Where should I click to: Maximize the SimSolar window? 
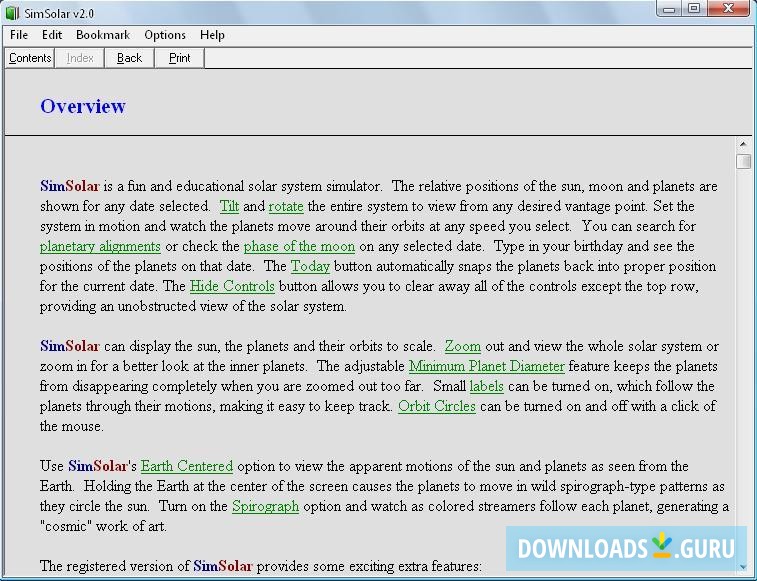tap(694, 9)
